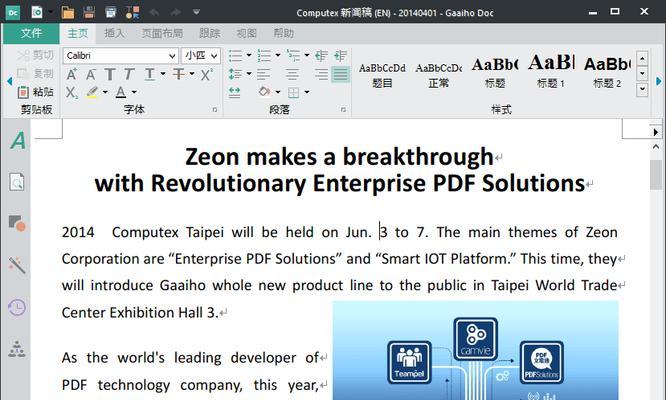Toggle underline formatting icon
Image resolution: width=666 pixels, height=400 pixels.
point(150,74)
